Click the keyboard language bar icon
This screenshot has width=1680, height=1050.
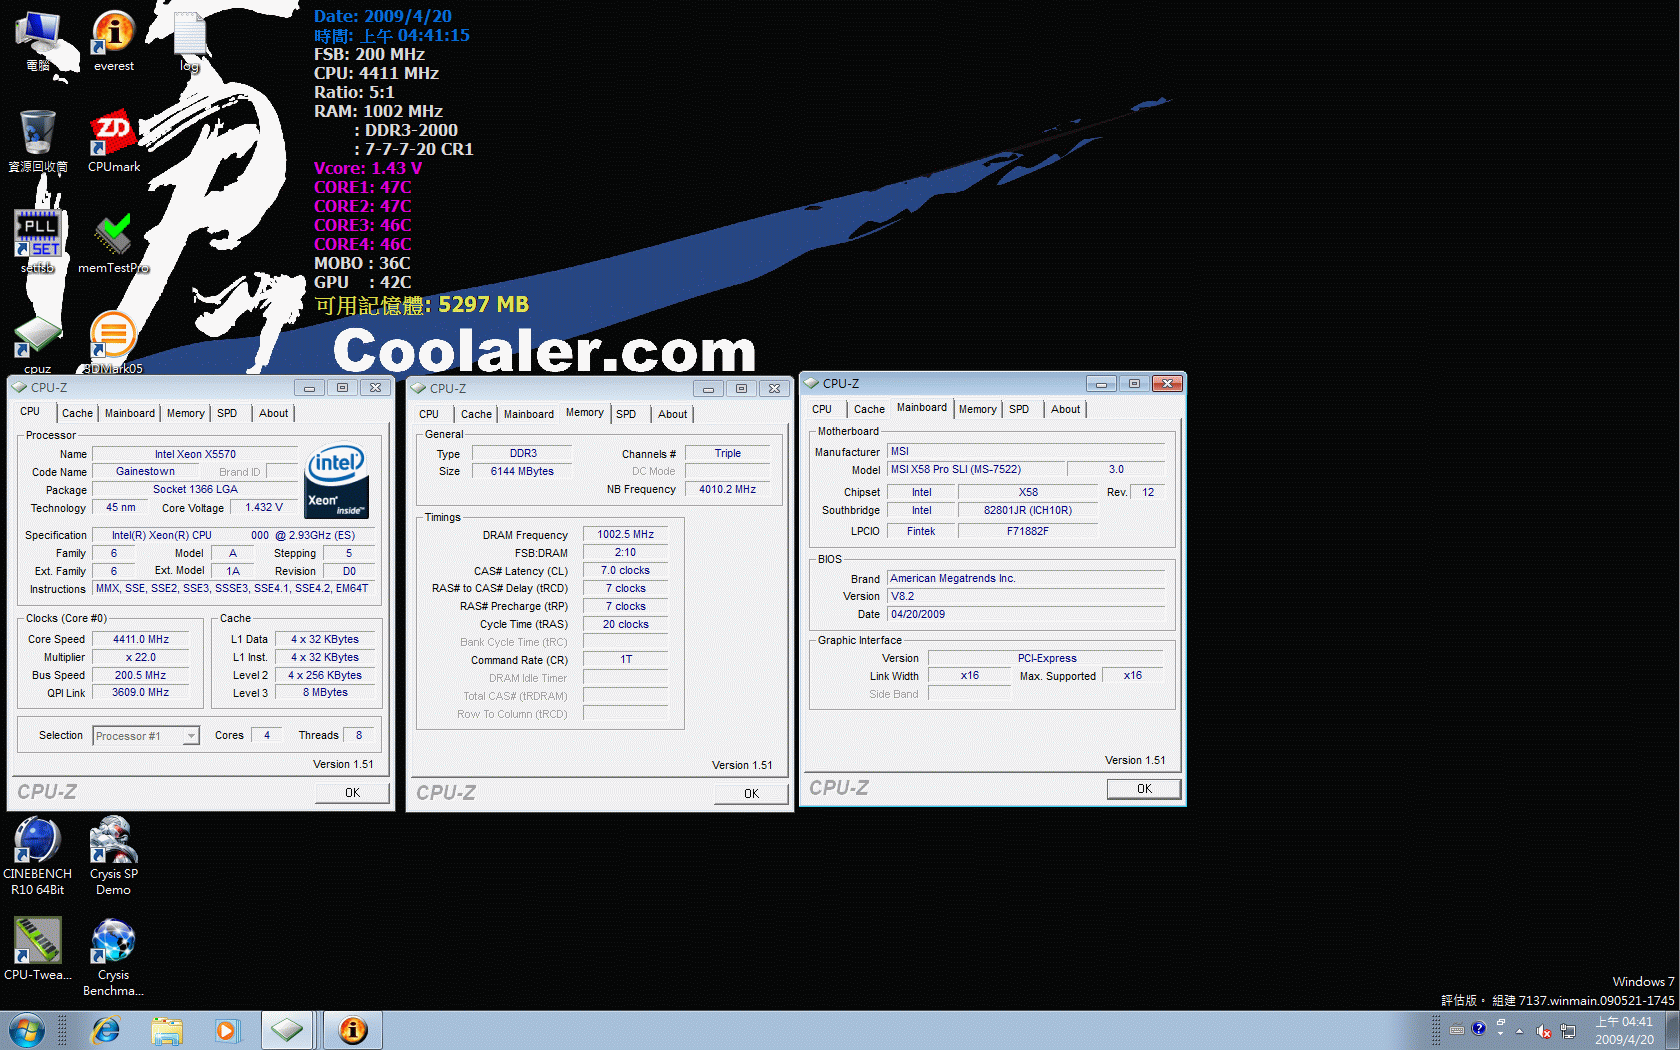(x=1457, y=1029)
